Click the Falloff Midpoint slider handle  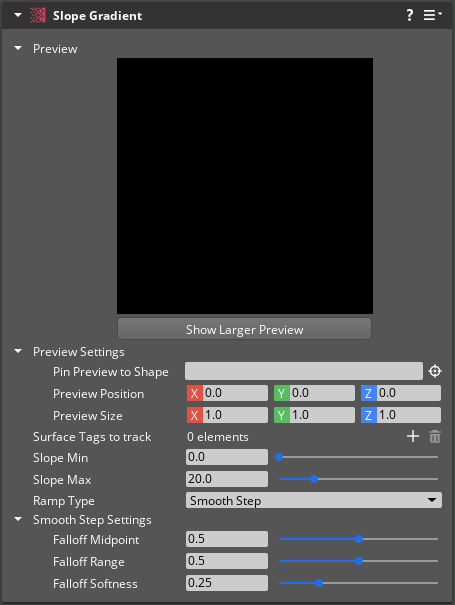click(359, 539)
